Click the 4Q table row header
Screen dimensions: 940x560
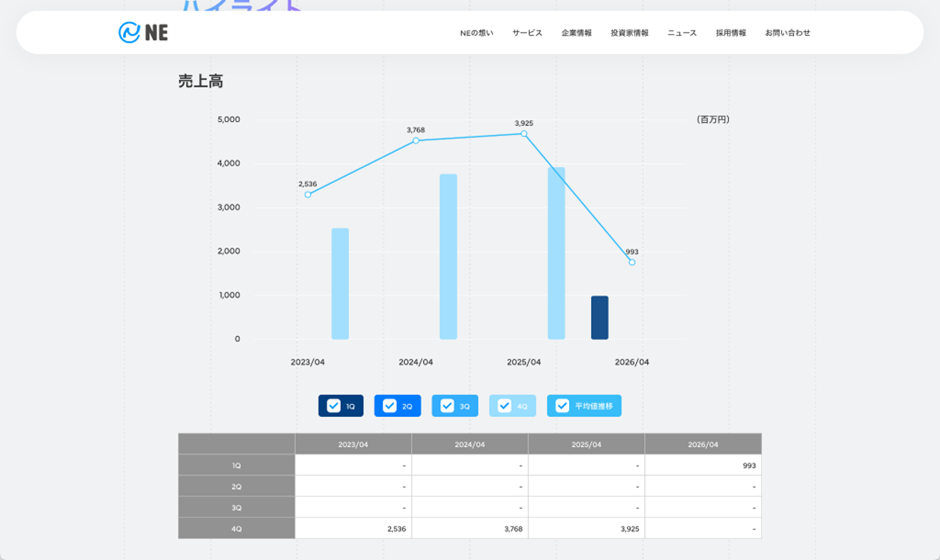[x=236, y=528]
